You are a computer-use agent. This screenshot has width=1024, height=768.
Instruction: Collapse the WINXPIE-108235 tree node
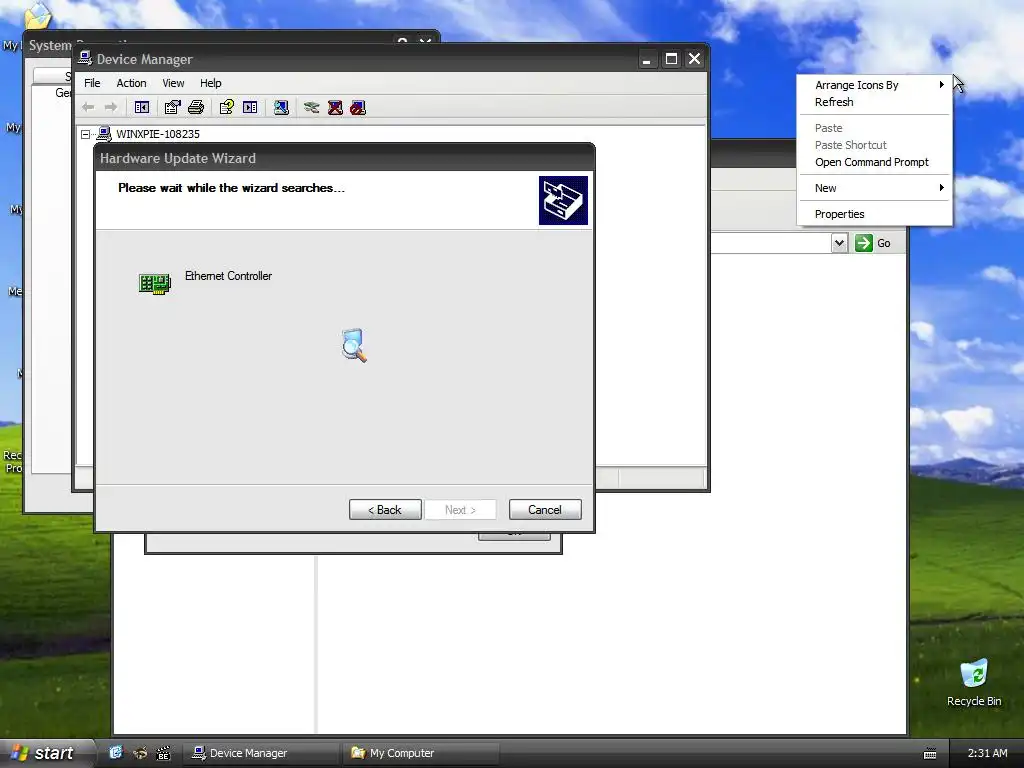tap(86, 134)
